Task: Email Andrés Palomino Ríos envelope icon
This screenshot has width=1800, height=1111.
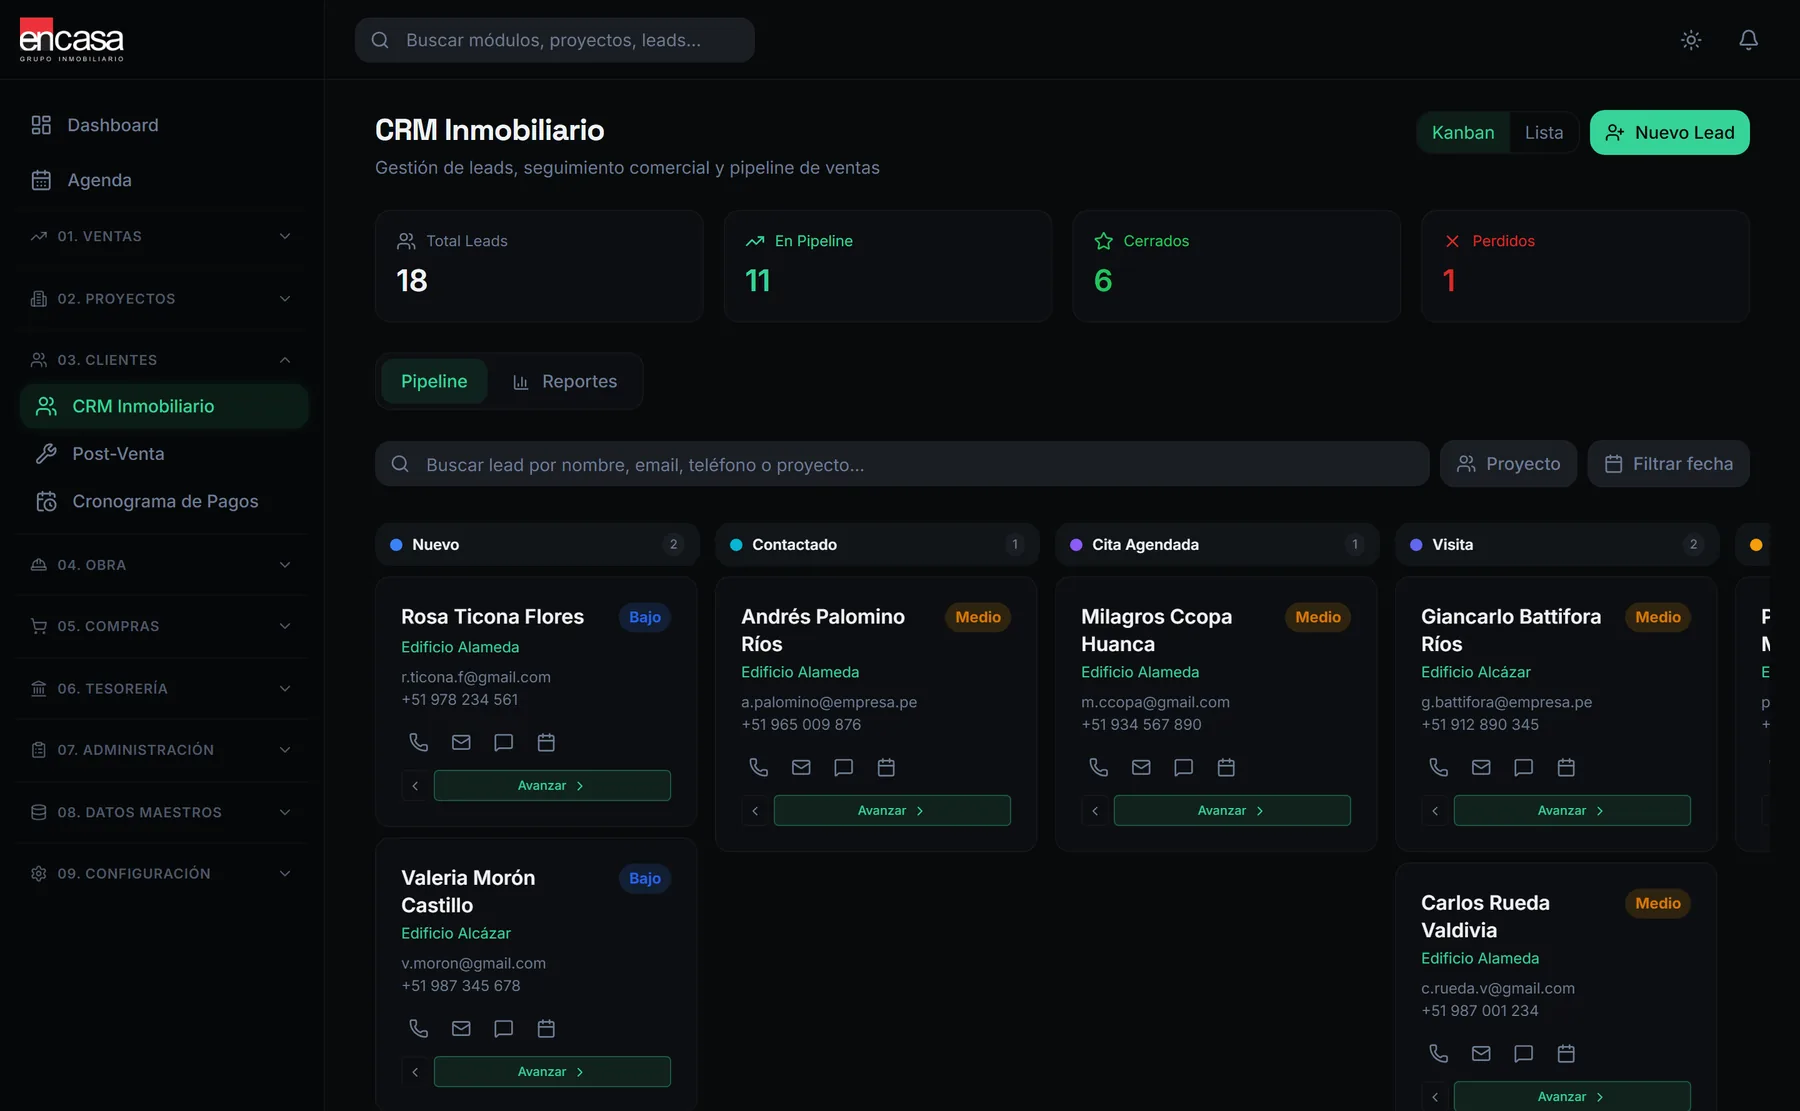Action: [801, 767]
